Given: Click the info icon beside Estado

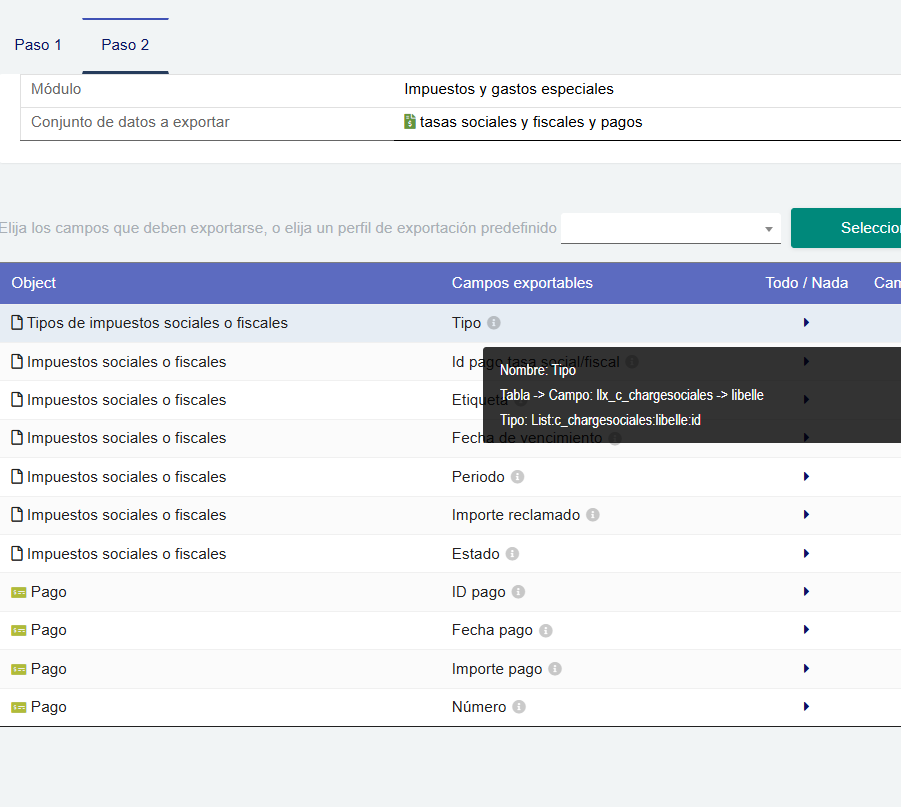Looking at the screenshot, I should (x=512, y=554).
